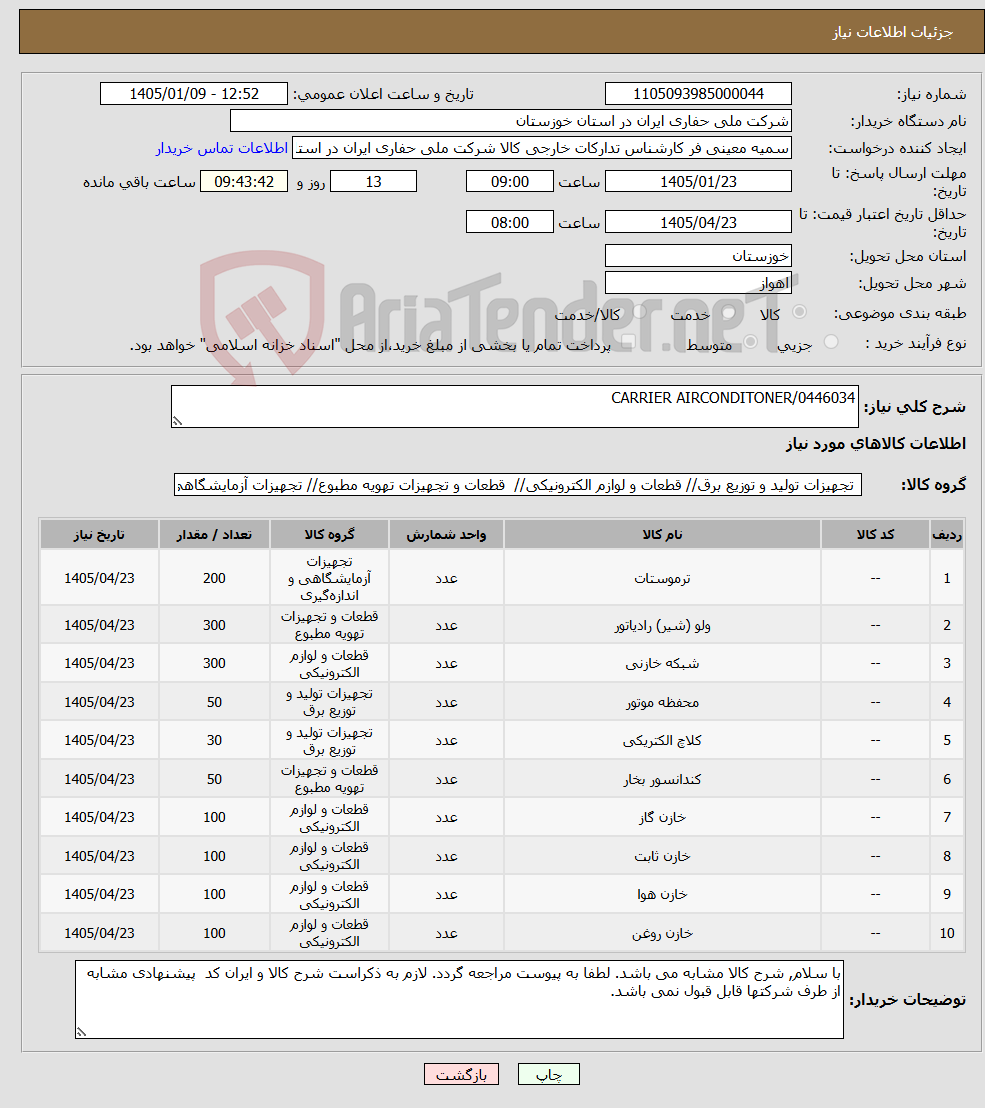Image resolution: width=985 pixels, height=1108 pixels.
Task: Click the اطلاعات کالاهای مورد نیاز heading
Action: coord(875,444)
